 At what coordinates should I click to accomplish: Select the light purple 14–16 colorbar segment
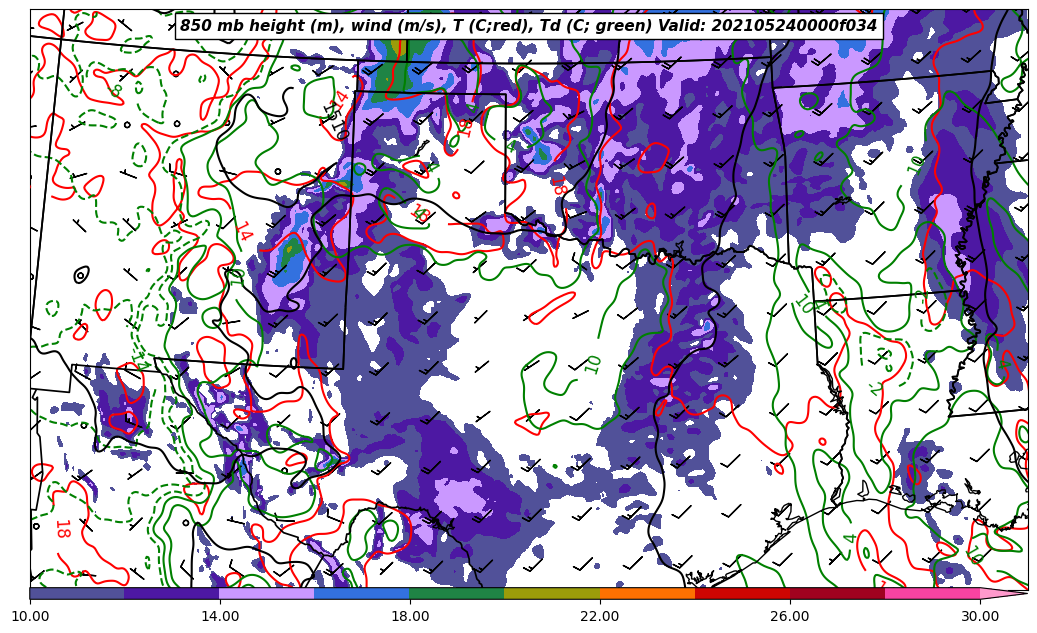click(x=267, y=593)
